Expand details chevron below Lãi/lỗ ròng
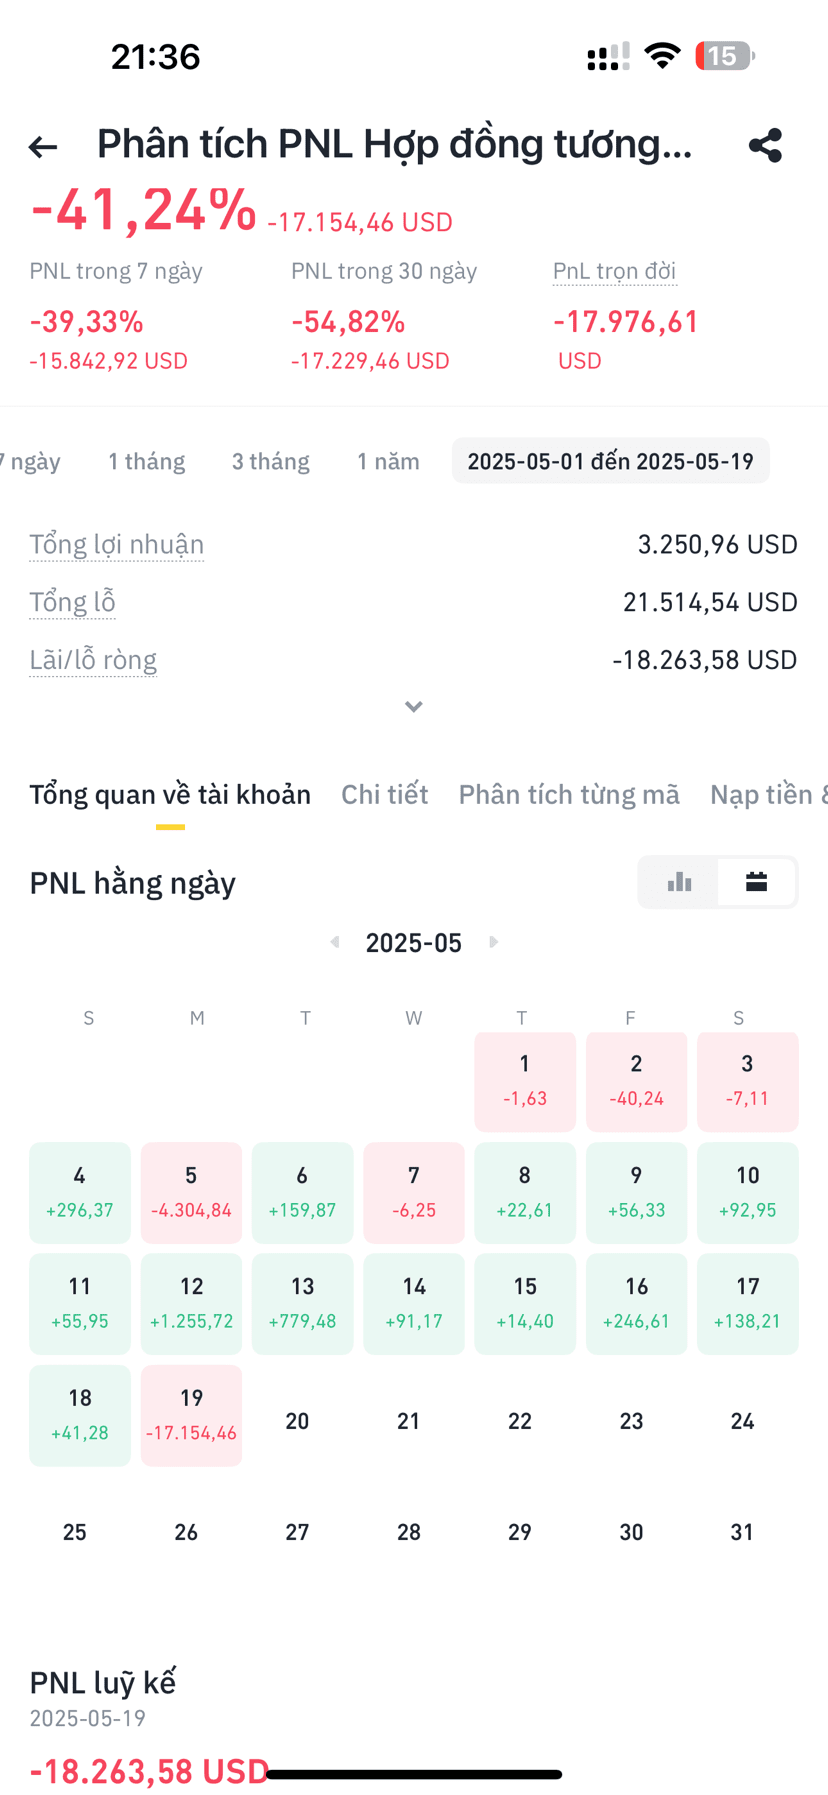The height and width of the screenshot is (1795, 828). [x=414, y=707]
